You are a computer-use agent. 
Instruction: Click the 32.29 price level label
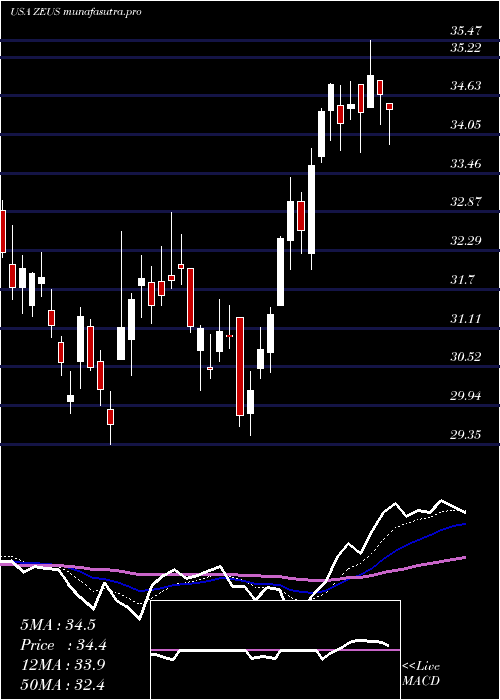click(466, 241)
